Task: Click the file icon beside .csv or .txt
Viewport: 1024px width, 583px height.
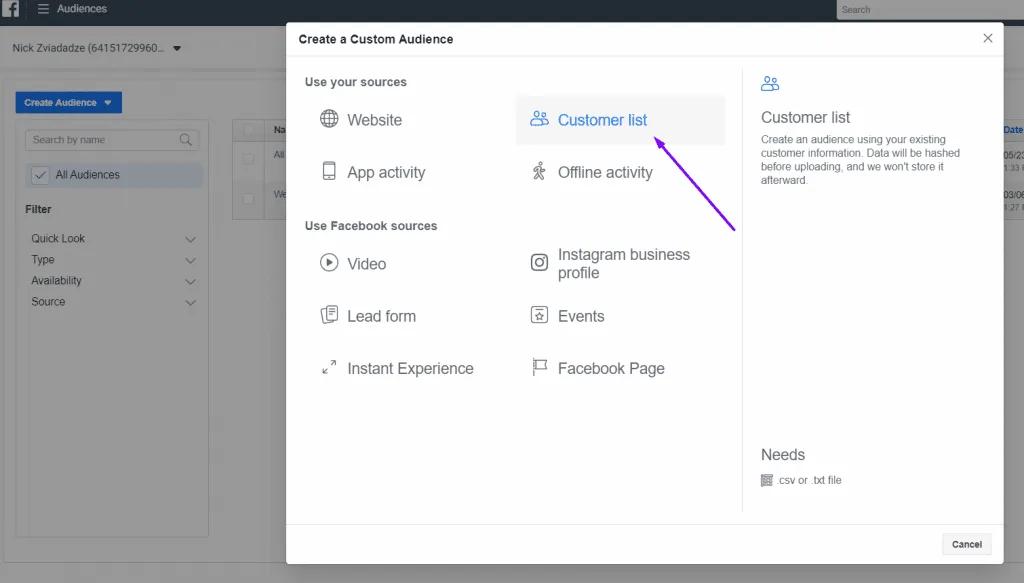Action: click(x=767, y=481)
